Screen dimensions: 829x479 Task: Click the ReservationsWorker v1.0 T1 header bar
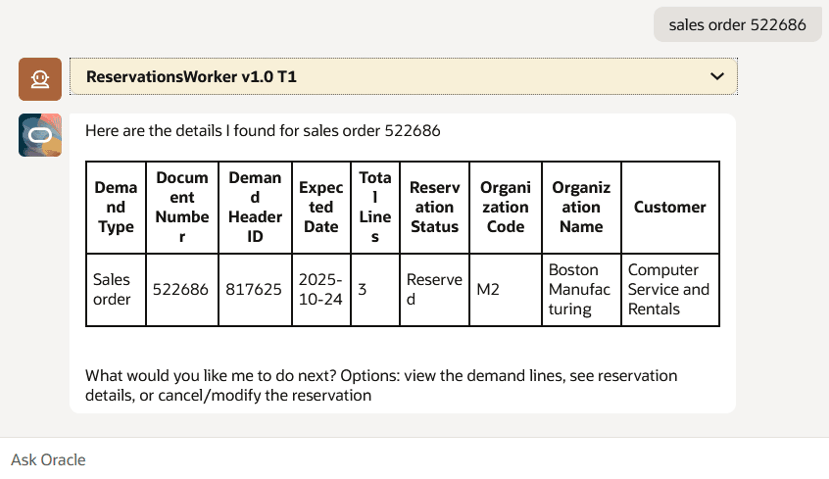tap(403, 77)
